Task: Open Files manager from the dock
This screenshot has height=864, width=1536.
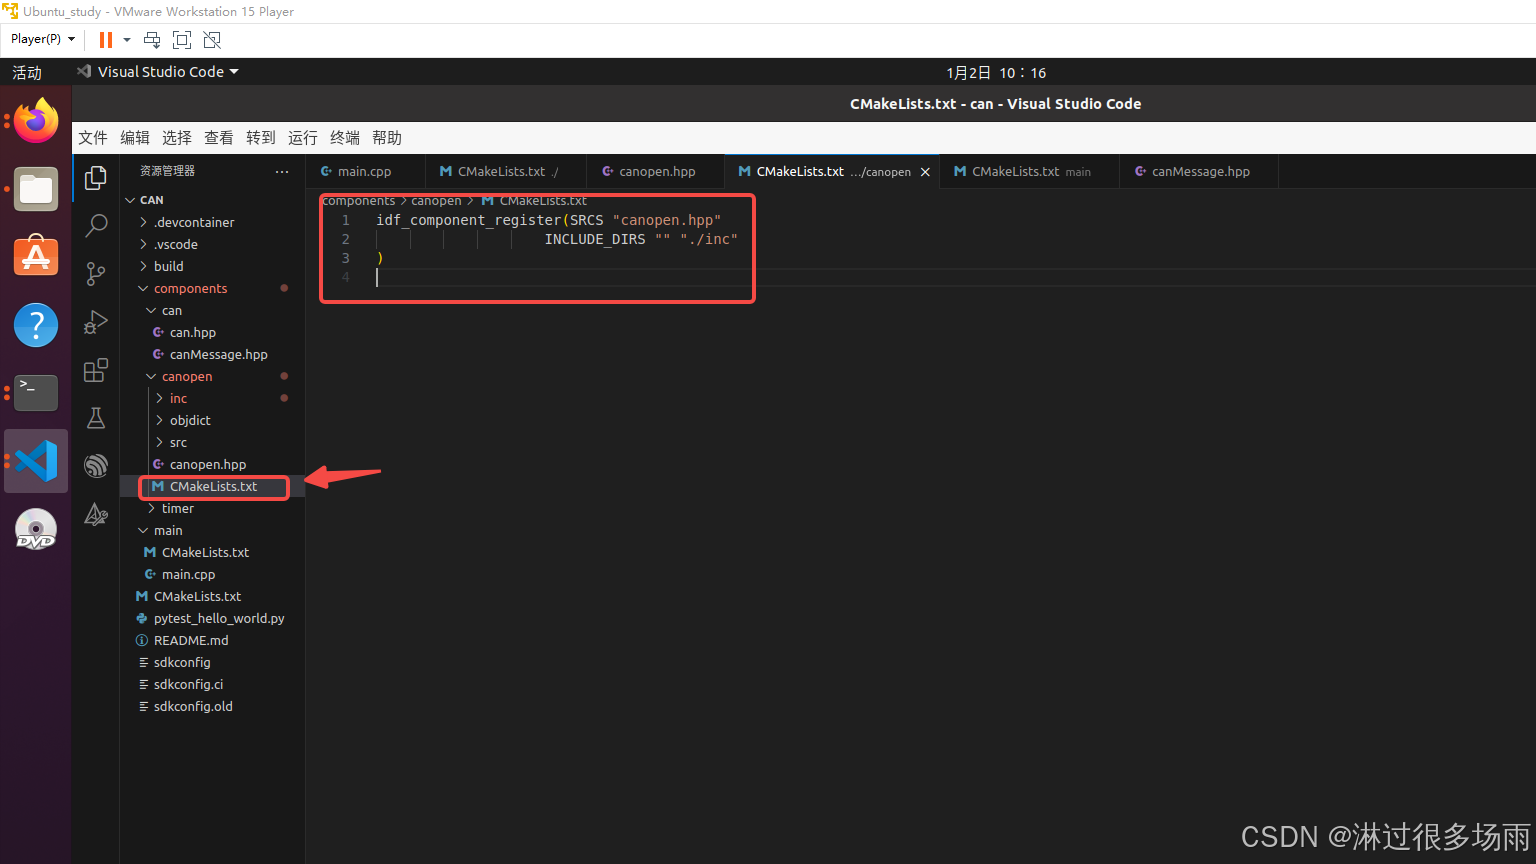Action: click(36, 189)
